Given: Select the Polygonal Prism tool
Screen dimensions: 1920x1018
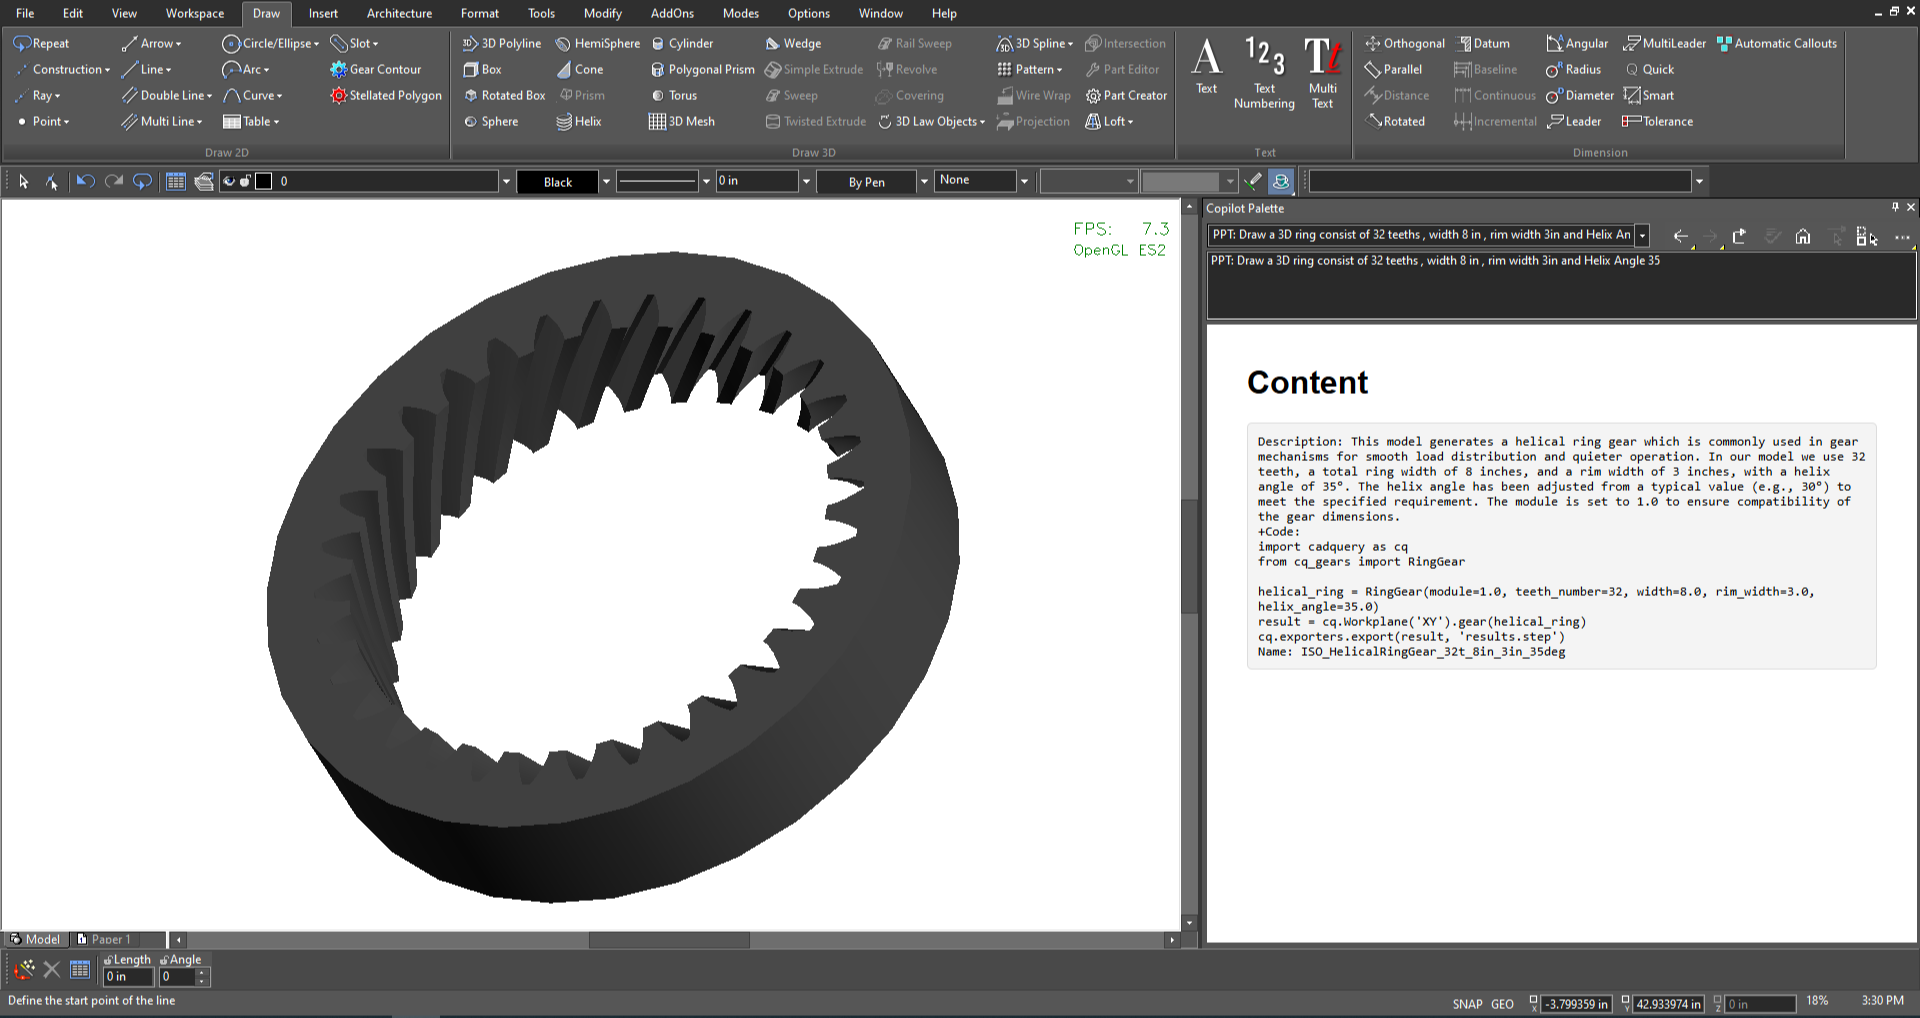Looking at the screenshot, I should pos(702,69).
